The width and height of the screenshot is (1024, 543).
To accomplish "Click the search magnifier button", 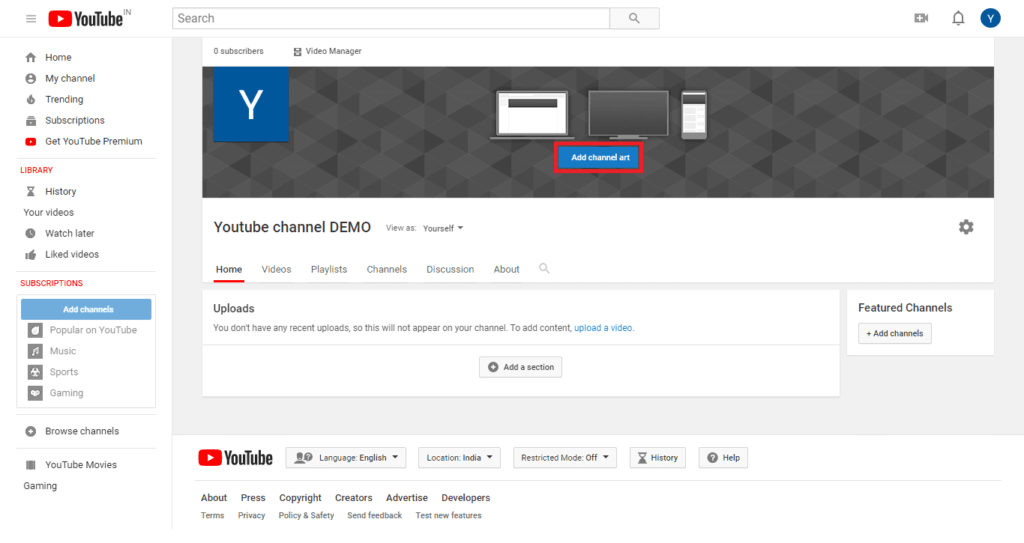I will click(x=634, y=18).
